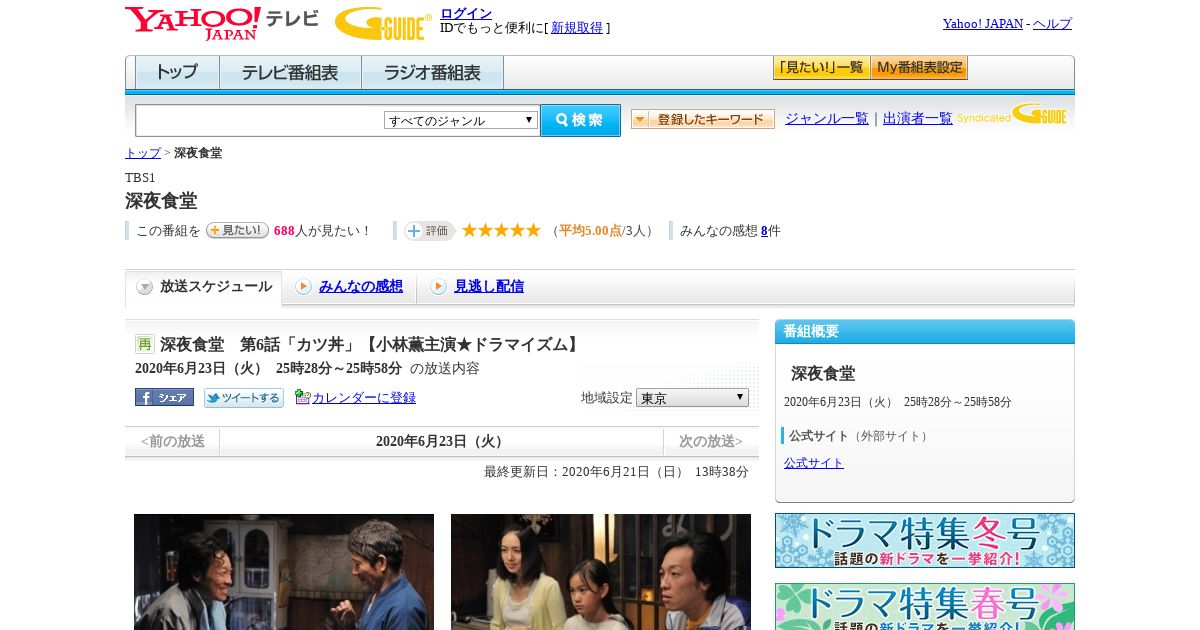
Task: Switch to テレビ番組表 tab
Action: click(x=290, y=73)
